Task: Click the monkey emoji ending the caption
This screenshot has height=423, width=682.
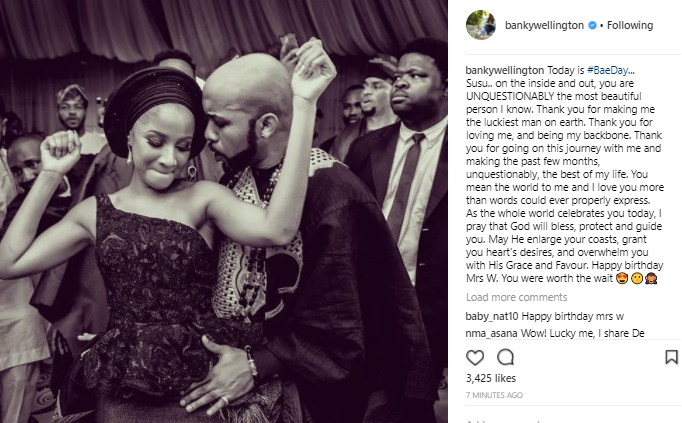Action: (x=651, y=279)
